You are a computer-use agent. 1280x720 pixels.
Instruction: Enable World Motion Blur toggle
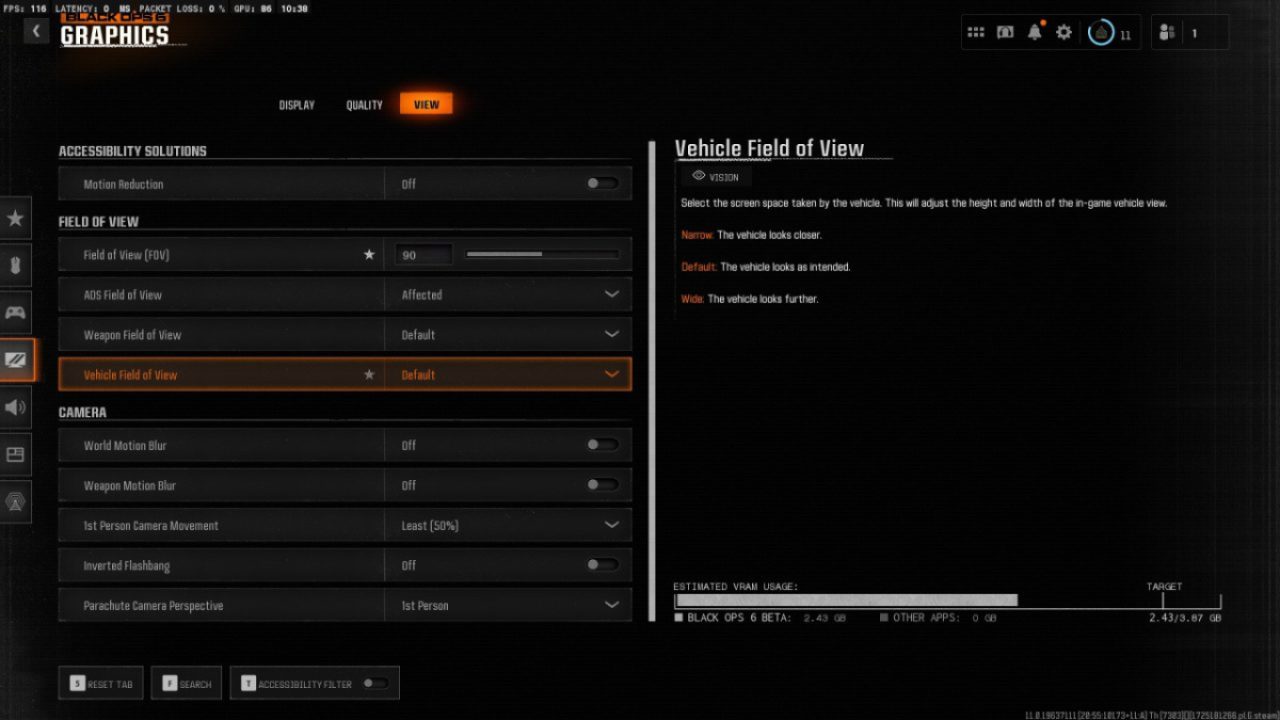point(602,445)
